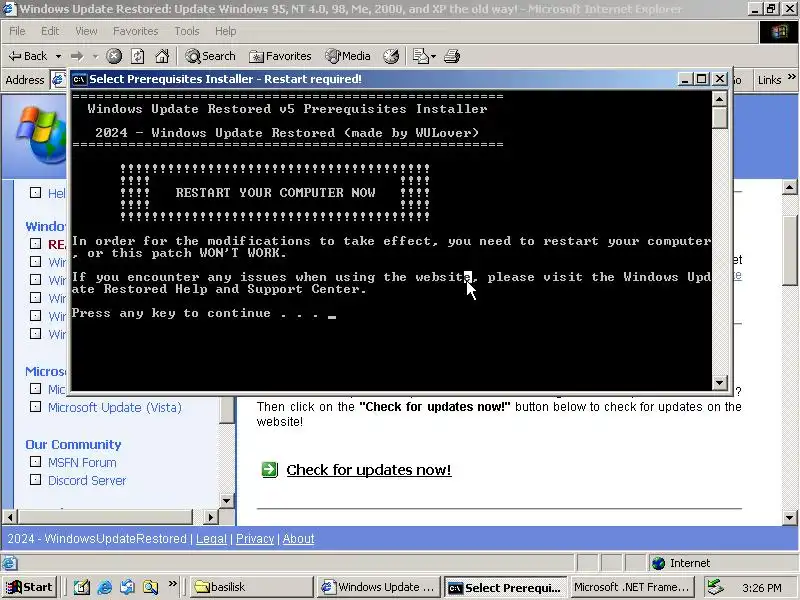Click the box beside Discord Server
The width and height of the screenshot is (800, 600).
click(35, 480)
